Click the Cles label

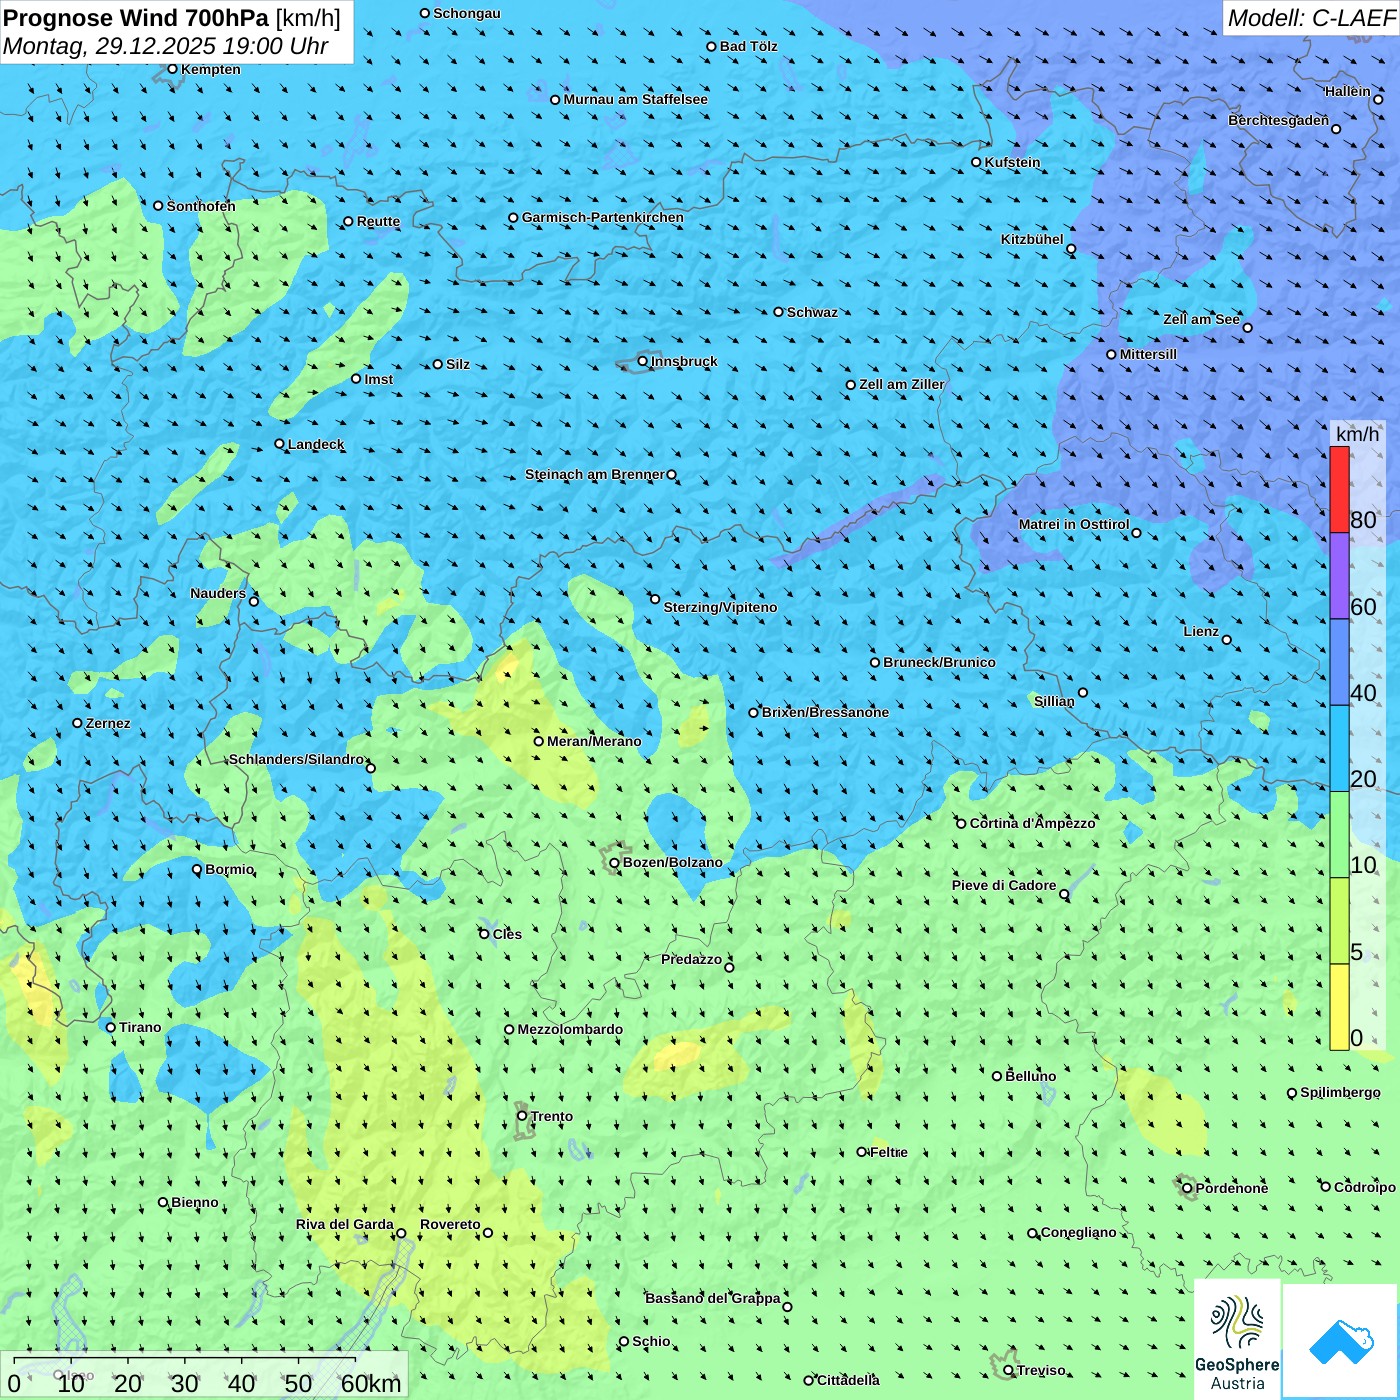(x=507, y=934)
